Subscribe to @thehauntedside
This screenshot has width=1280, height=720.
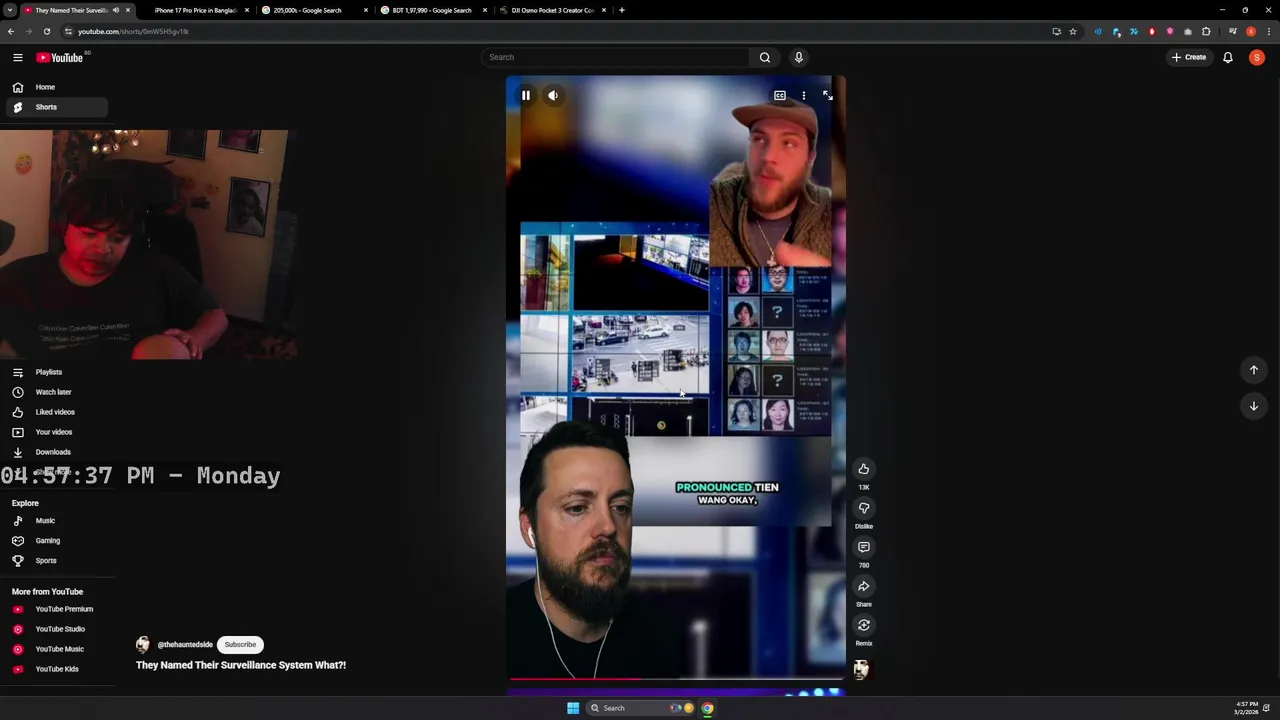(240, 645)
